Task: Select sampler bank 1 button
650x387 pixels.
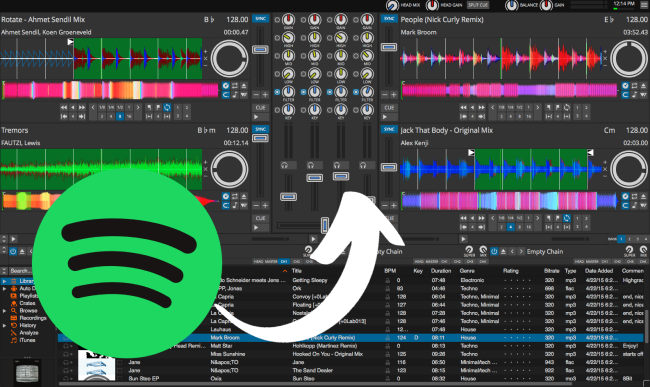Action: (x=621, y=239)
